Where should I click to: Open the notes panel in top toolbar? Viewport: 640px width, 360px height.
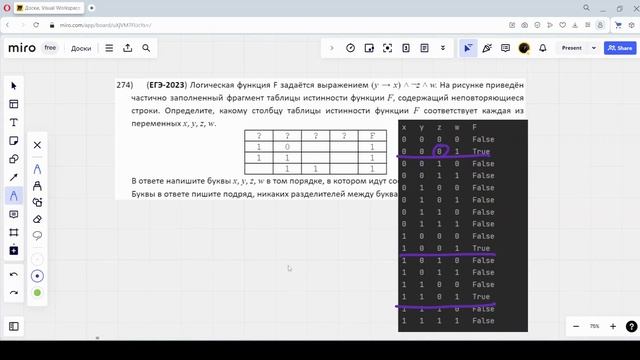pos(424,48)
